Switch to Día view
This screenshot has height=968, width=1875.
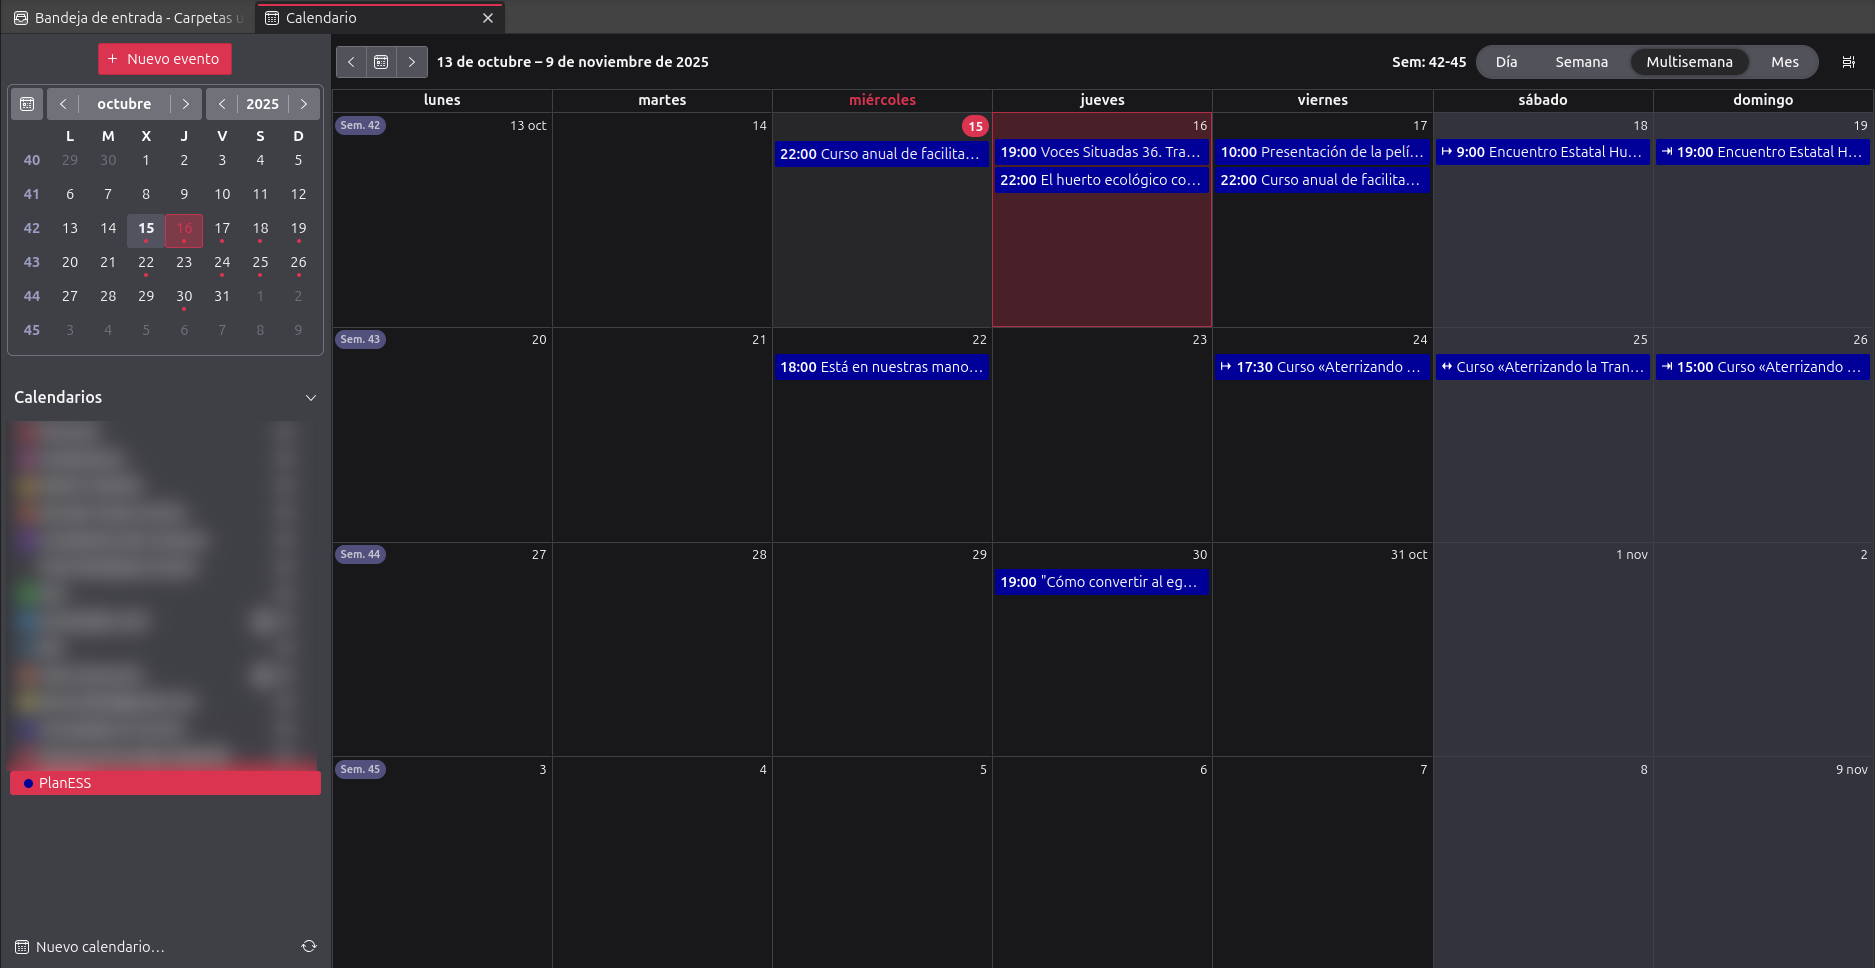coord(1506,62)
